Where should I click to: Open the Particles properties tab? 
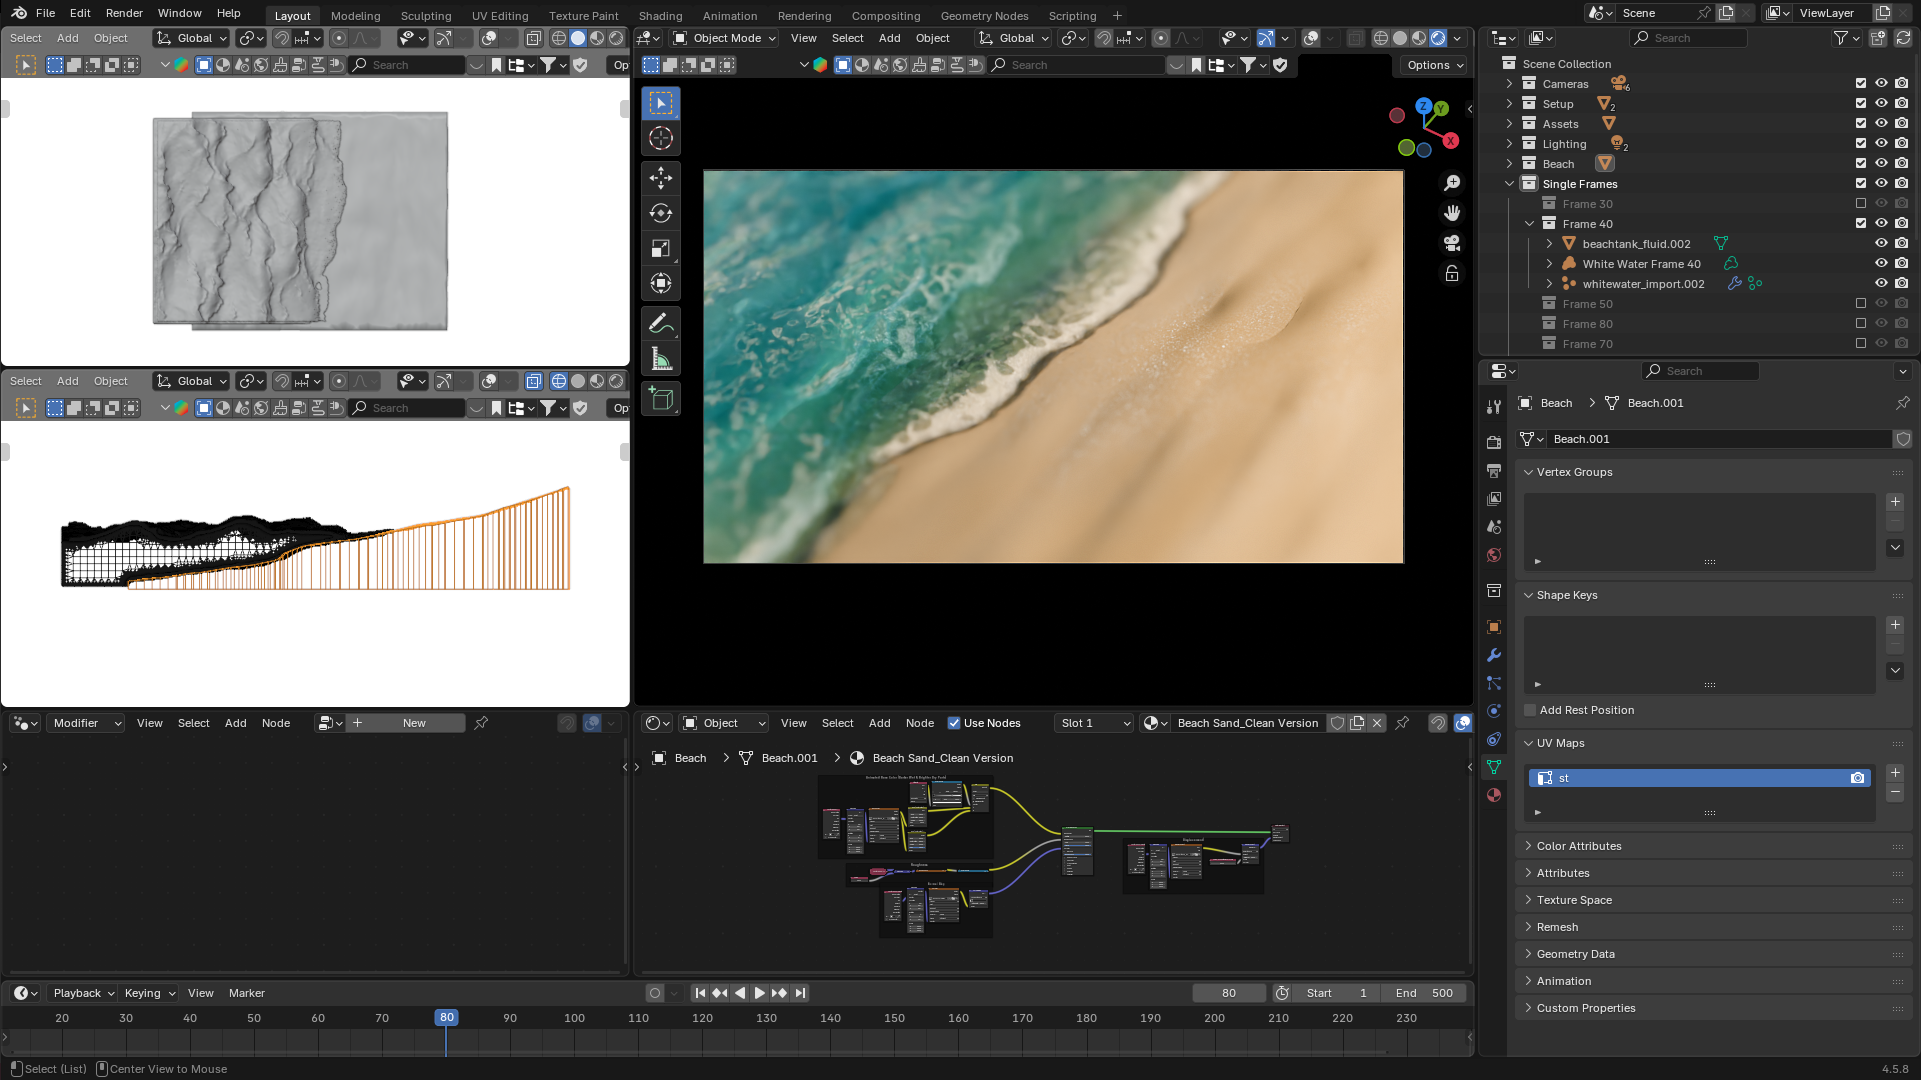[x=1494, y=683]
